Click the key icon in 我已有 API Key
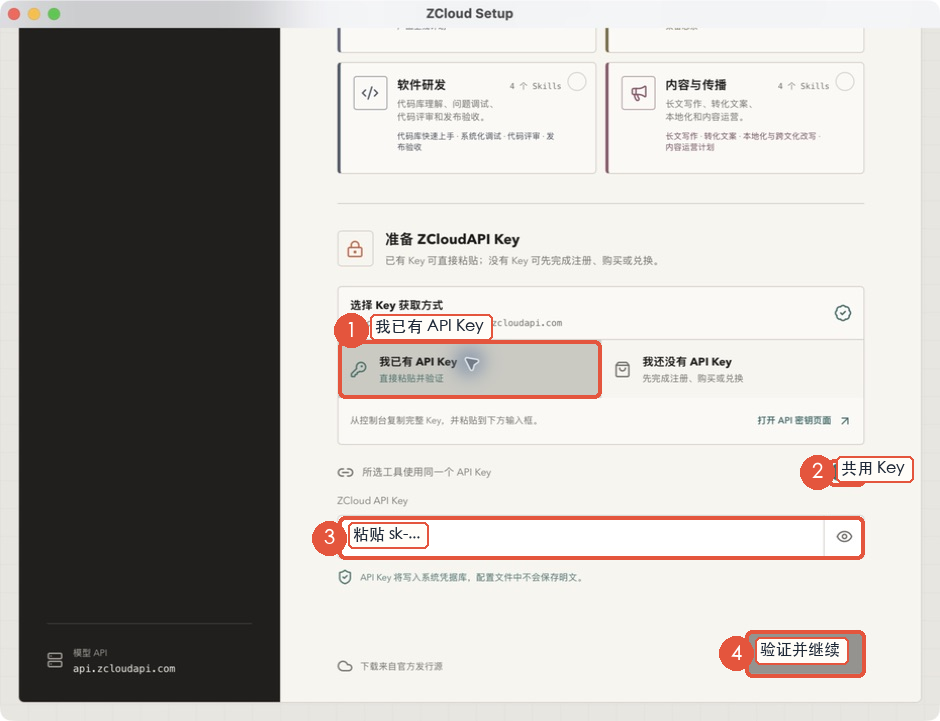 [x=359, y=369]
